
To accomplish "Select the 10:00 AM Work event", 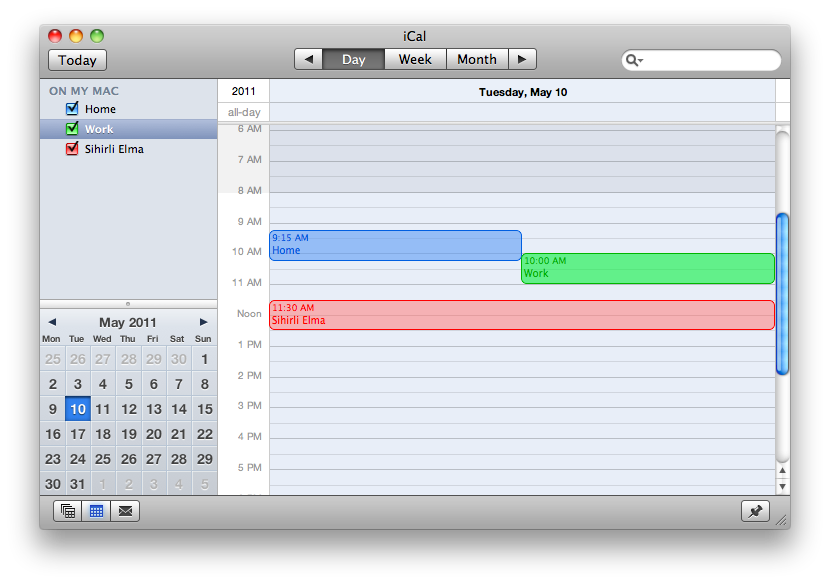I will (647, 268).
